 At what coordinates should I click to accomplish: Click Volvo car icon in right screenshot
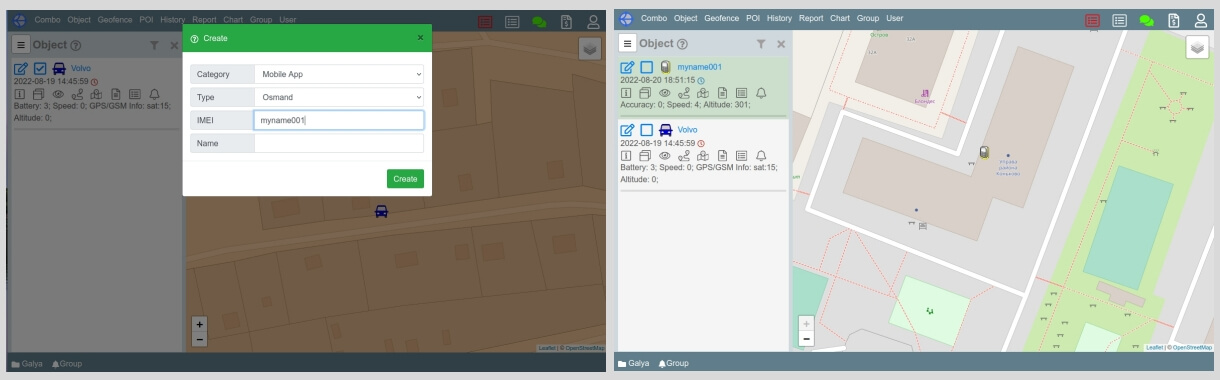665,130
